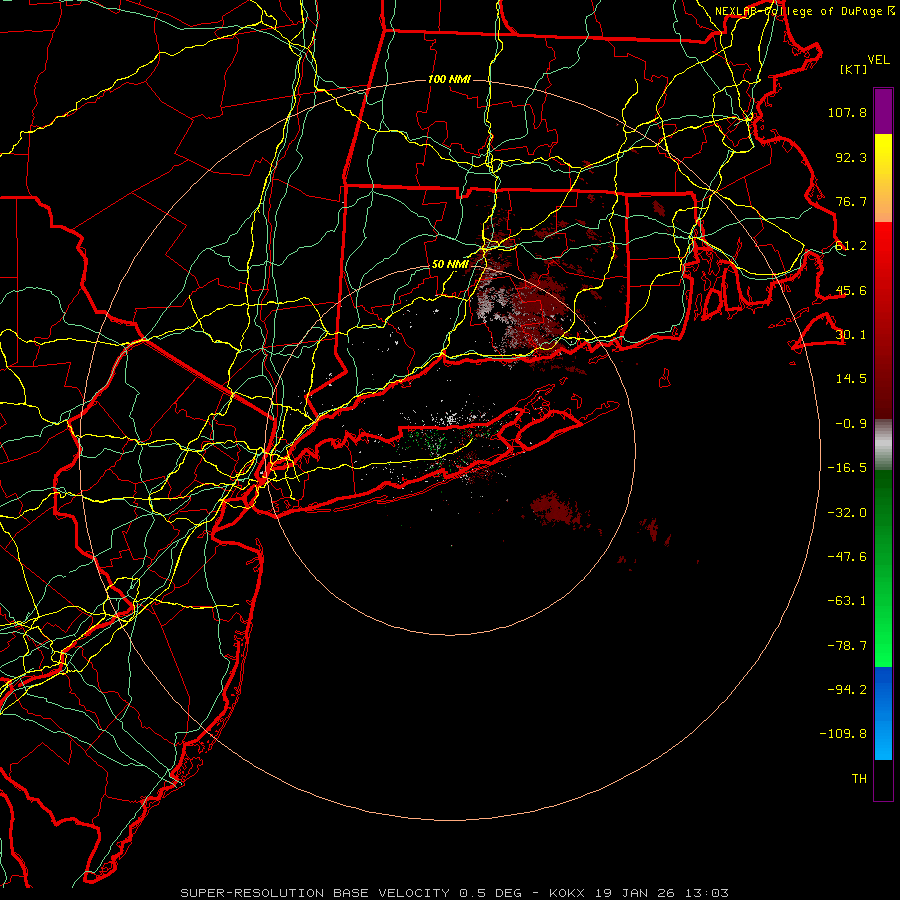Click the -94.2 legend value
Screen dimensions: 900x900
point(847,690)
